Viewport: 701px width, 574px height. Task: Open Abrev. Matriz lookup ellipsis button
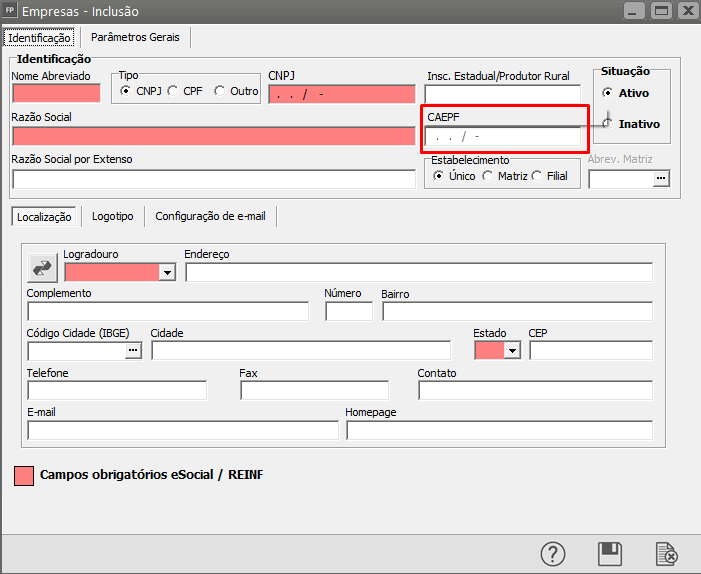pyautogui.click(x=659, y=179)
